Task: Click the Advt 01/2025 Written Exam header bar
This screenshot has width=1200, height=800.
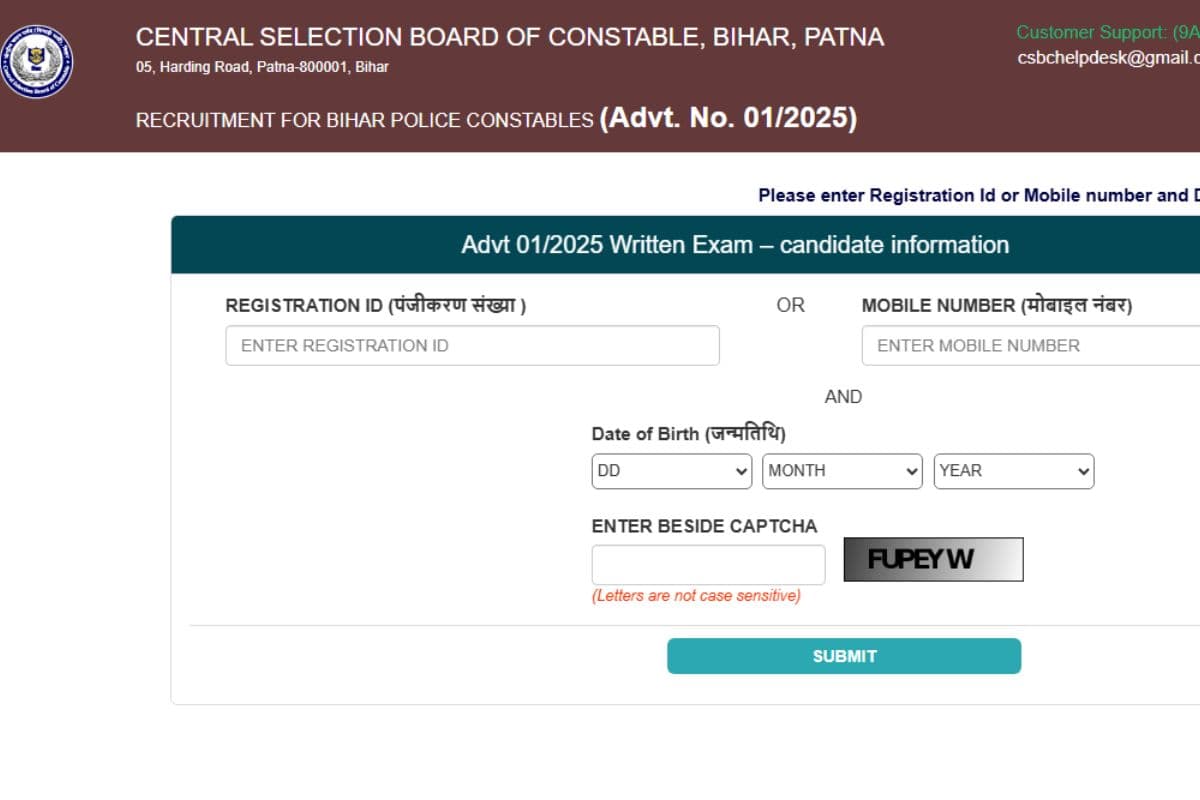Action: [735, 244]
